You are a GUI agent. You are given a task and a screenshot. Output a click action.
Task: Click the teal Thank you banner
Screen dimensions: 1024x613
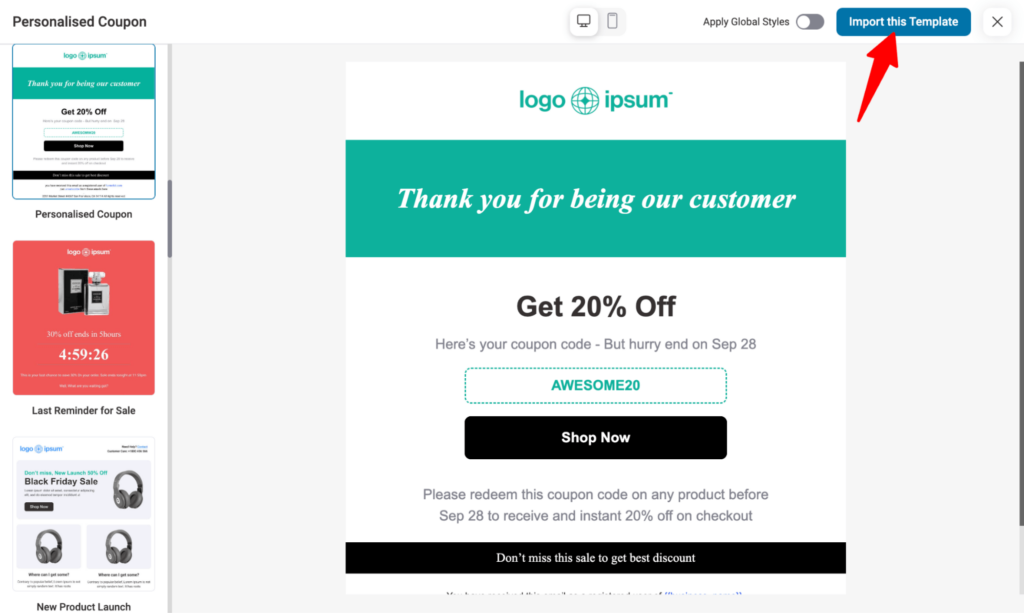(595, 198)
